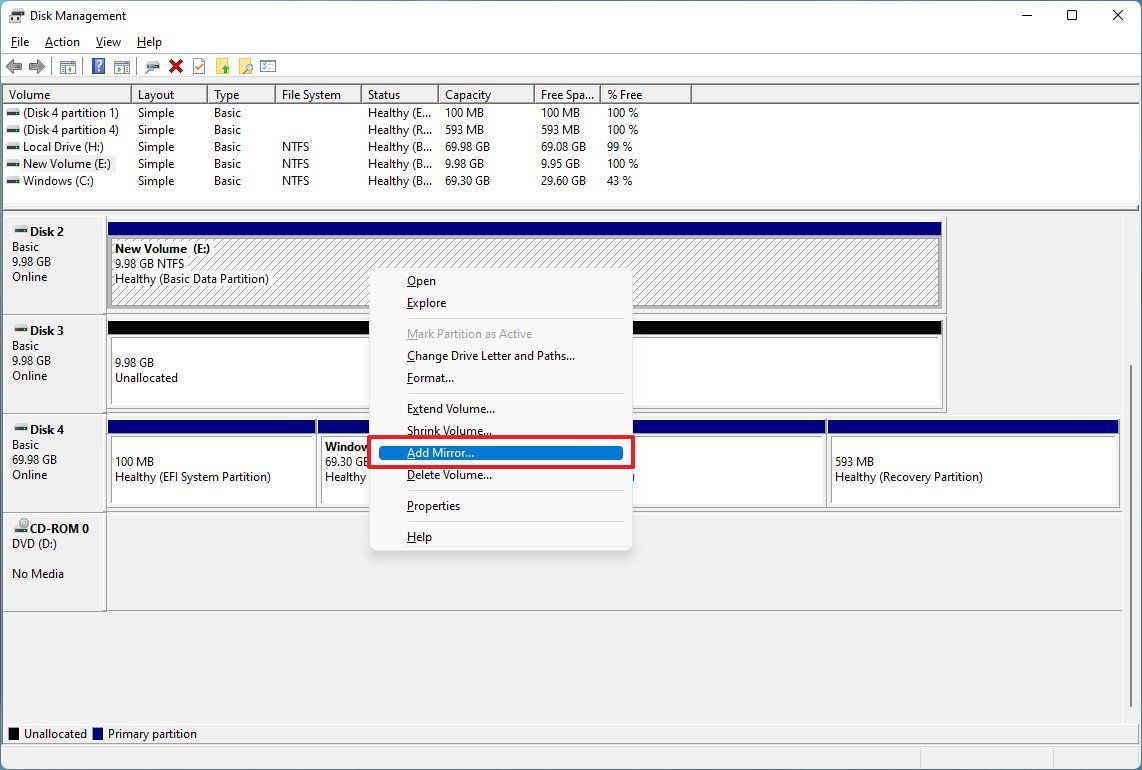Choose Format from the context menu
This screenshot has width=1142, height=770.
pos(430,378)
